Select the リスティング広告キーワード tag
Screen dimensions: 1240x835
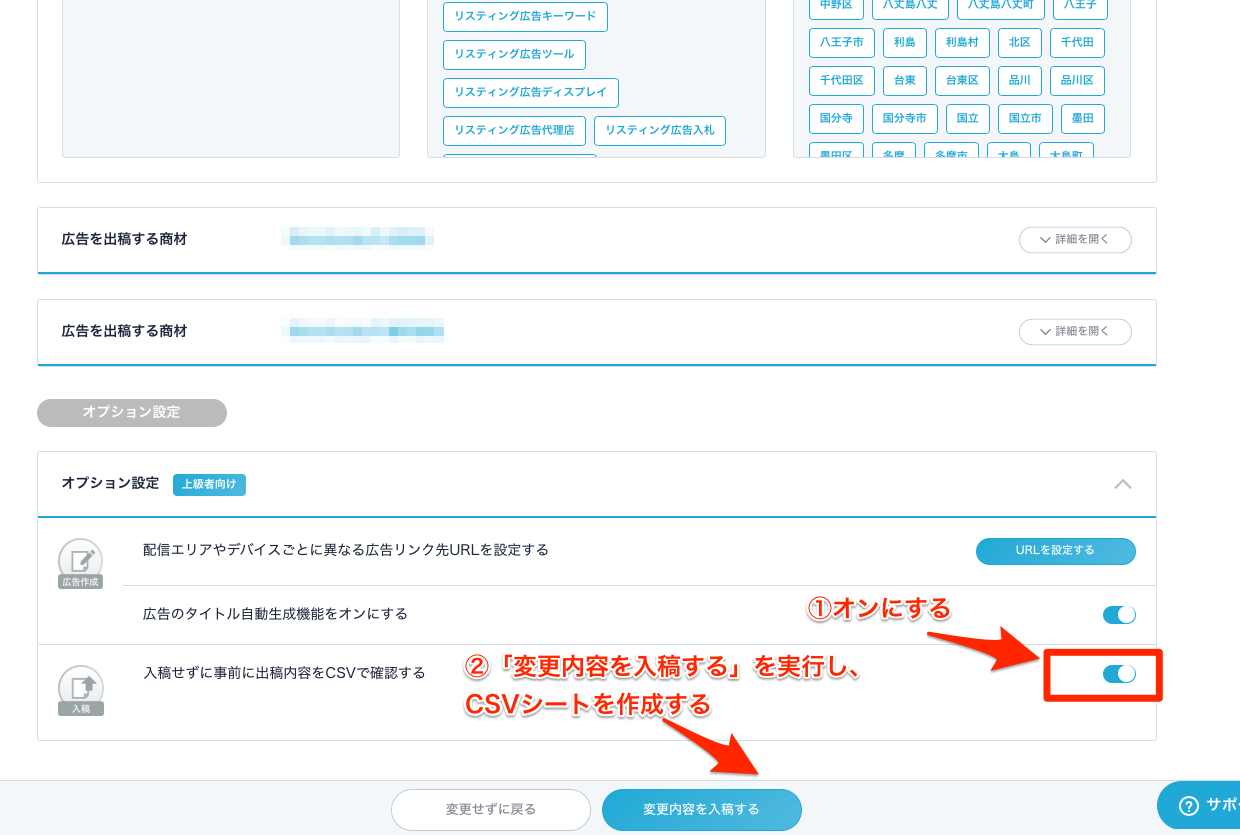pyautogui.click(x=525, y=16)
